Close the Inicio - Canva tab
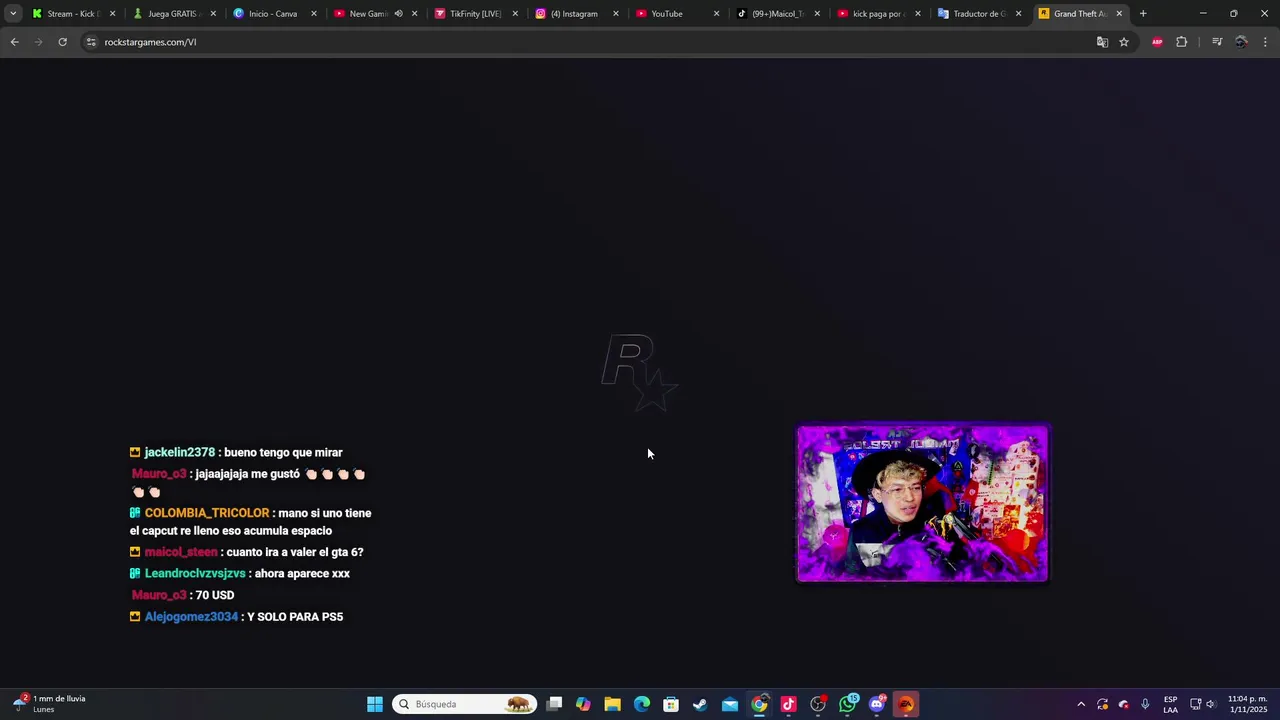Screen dimensions: 1280x720 pyautogui.click(x=313, y=14)
